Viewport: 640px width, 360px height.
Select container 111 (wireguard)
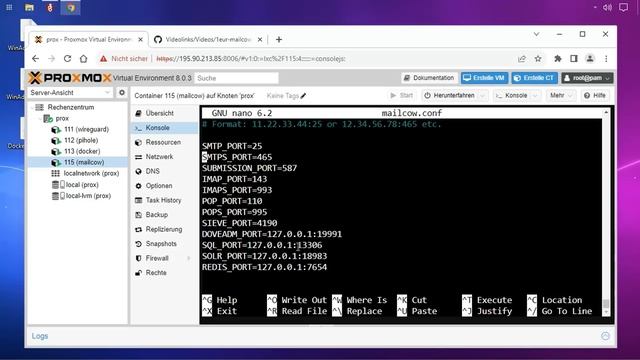tap(86, 129)
